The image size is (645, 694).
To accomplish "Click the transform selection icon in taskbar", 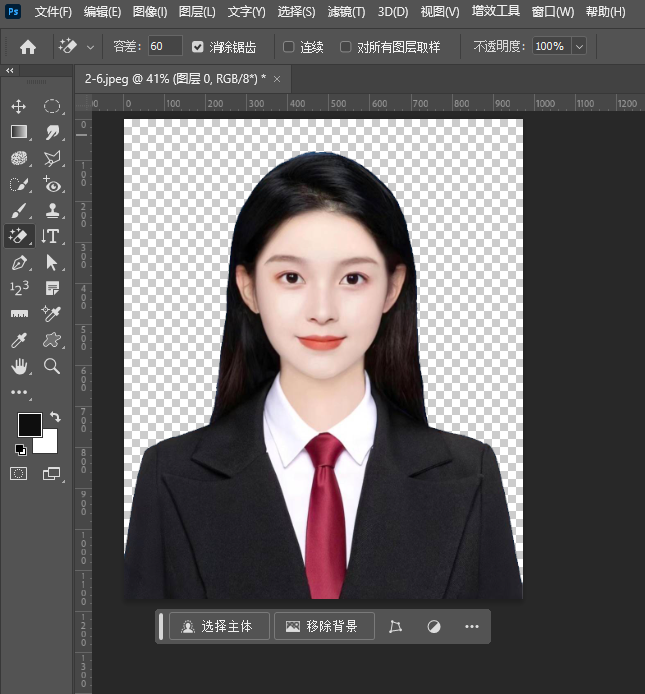I will [x=395, y=627].
